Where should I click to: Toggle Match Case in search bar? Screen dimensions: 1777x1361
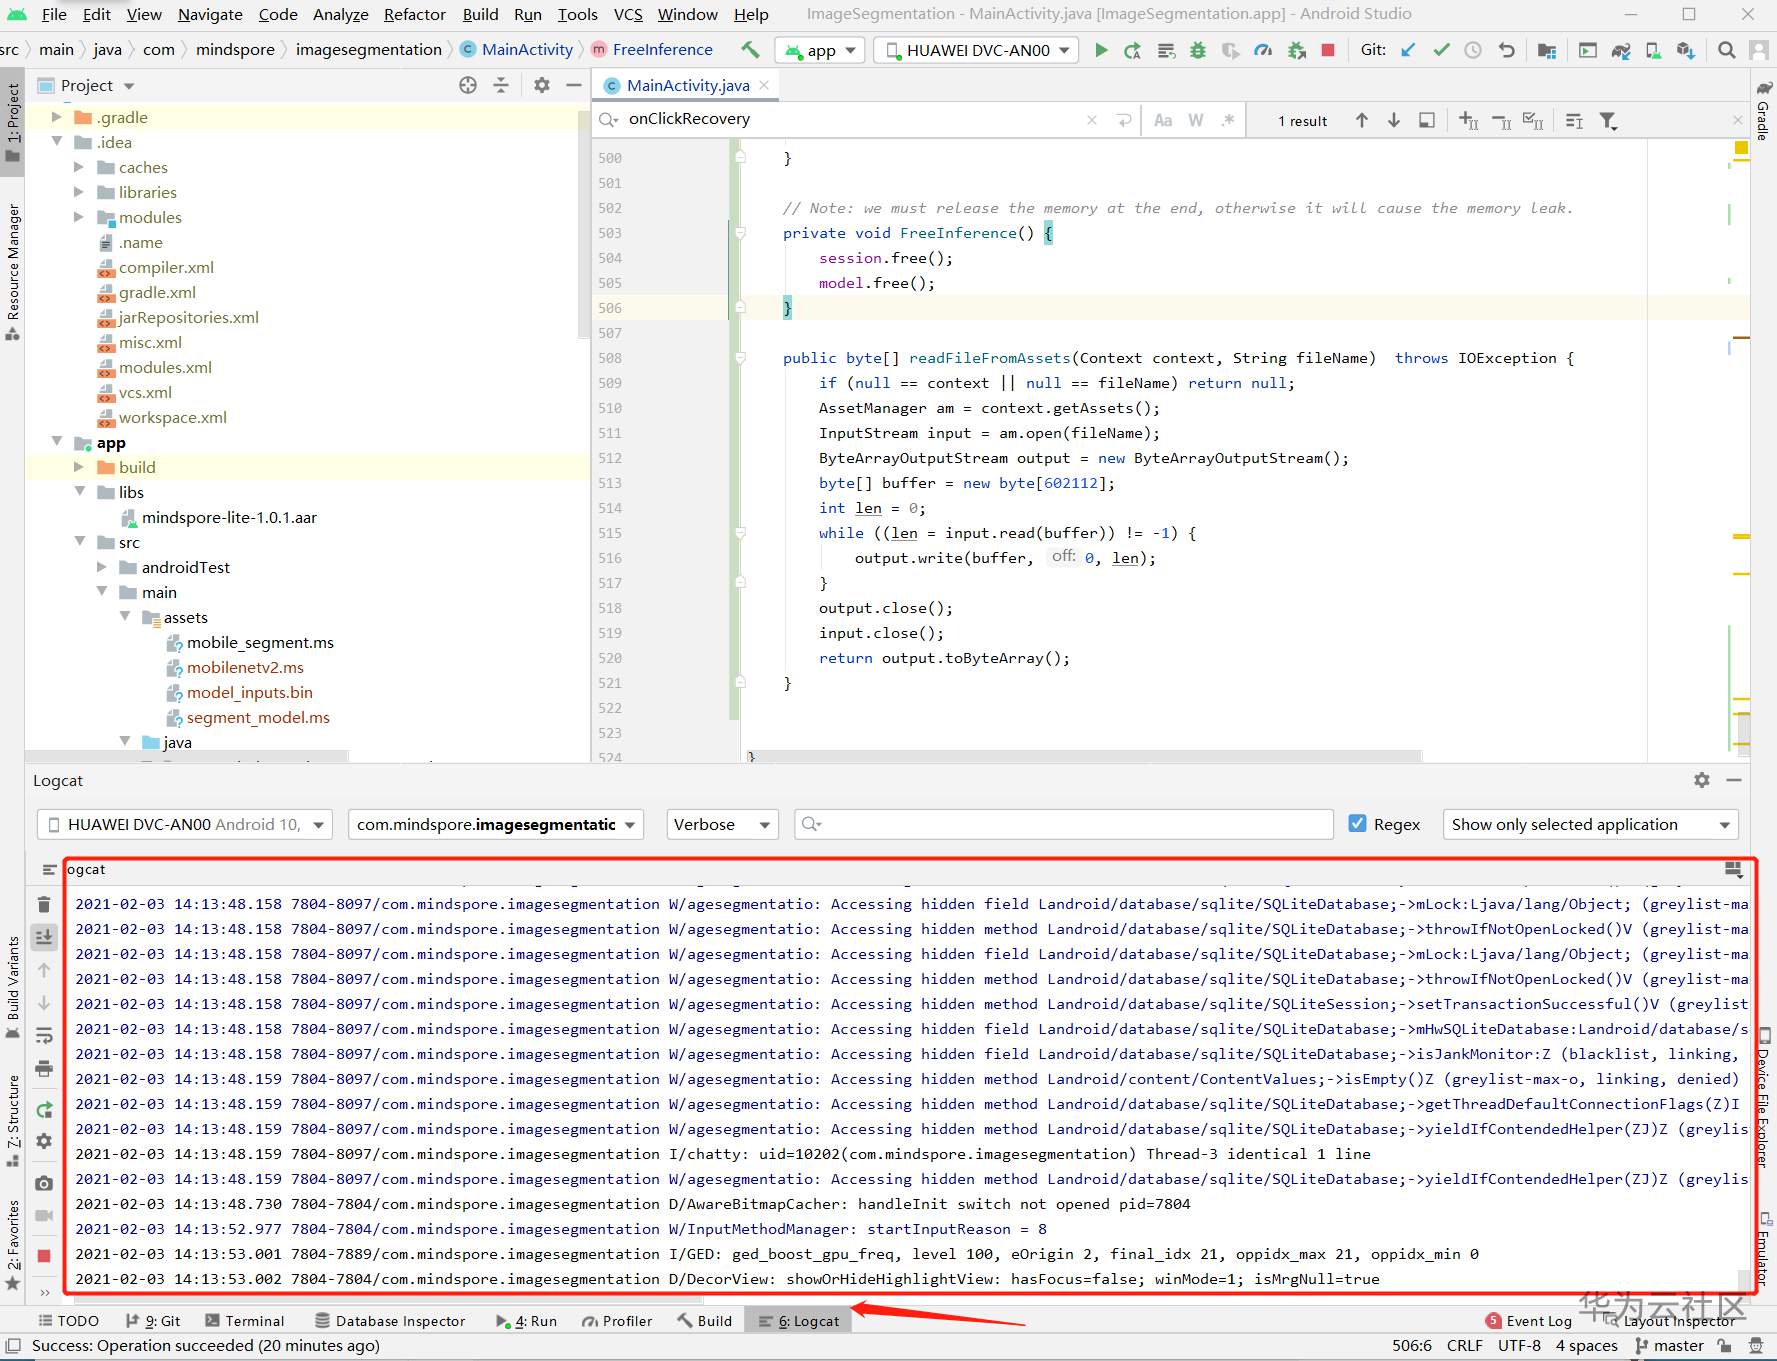(x=1163, y=121)
